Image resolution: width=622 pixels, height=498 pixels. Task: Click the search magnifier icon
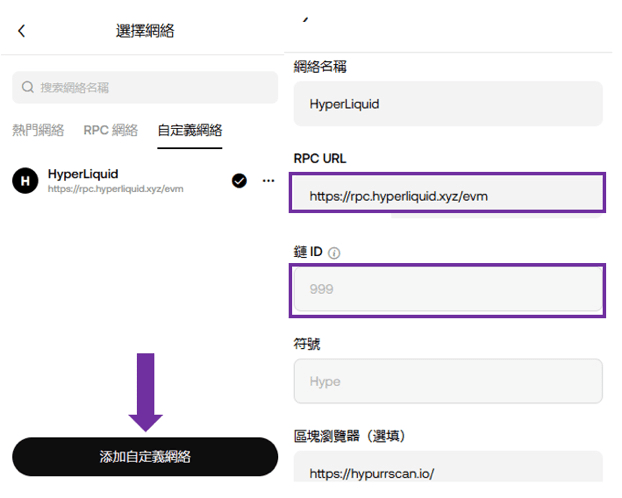(x=28, y=87)
